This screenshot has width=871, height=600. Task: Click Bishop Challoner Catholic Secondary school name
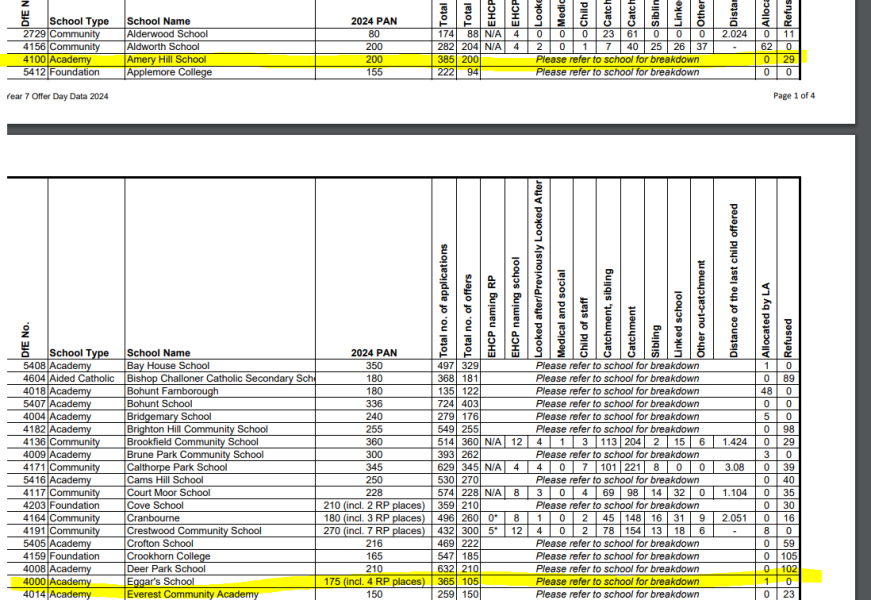point(221,378)
